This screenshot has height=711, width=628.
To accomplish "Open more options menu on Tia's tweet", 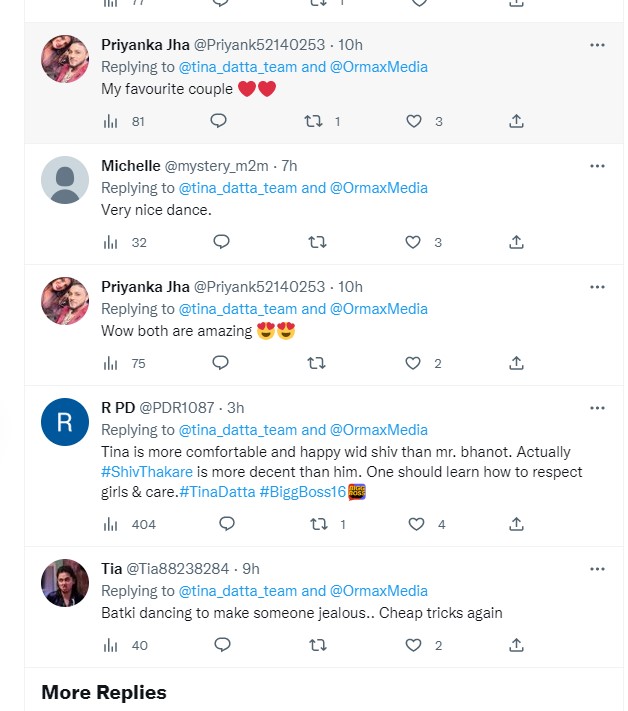I will coord(597,569).
